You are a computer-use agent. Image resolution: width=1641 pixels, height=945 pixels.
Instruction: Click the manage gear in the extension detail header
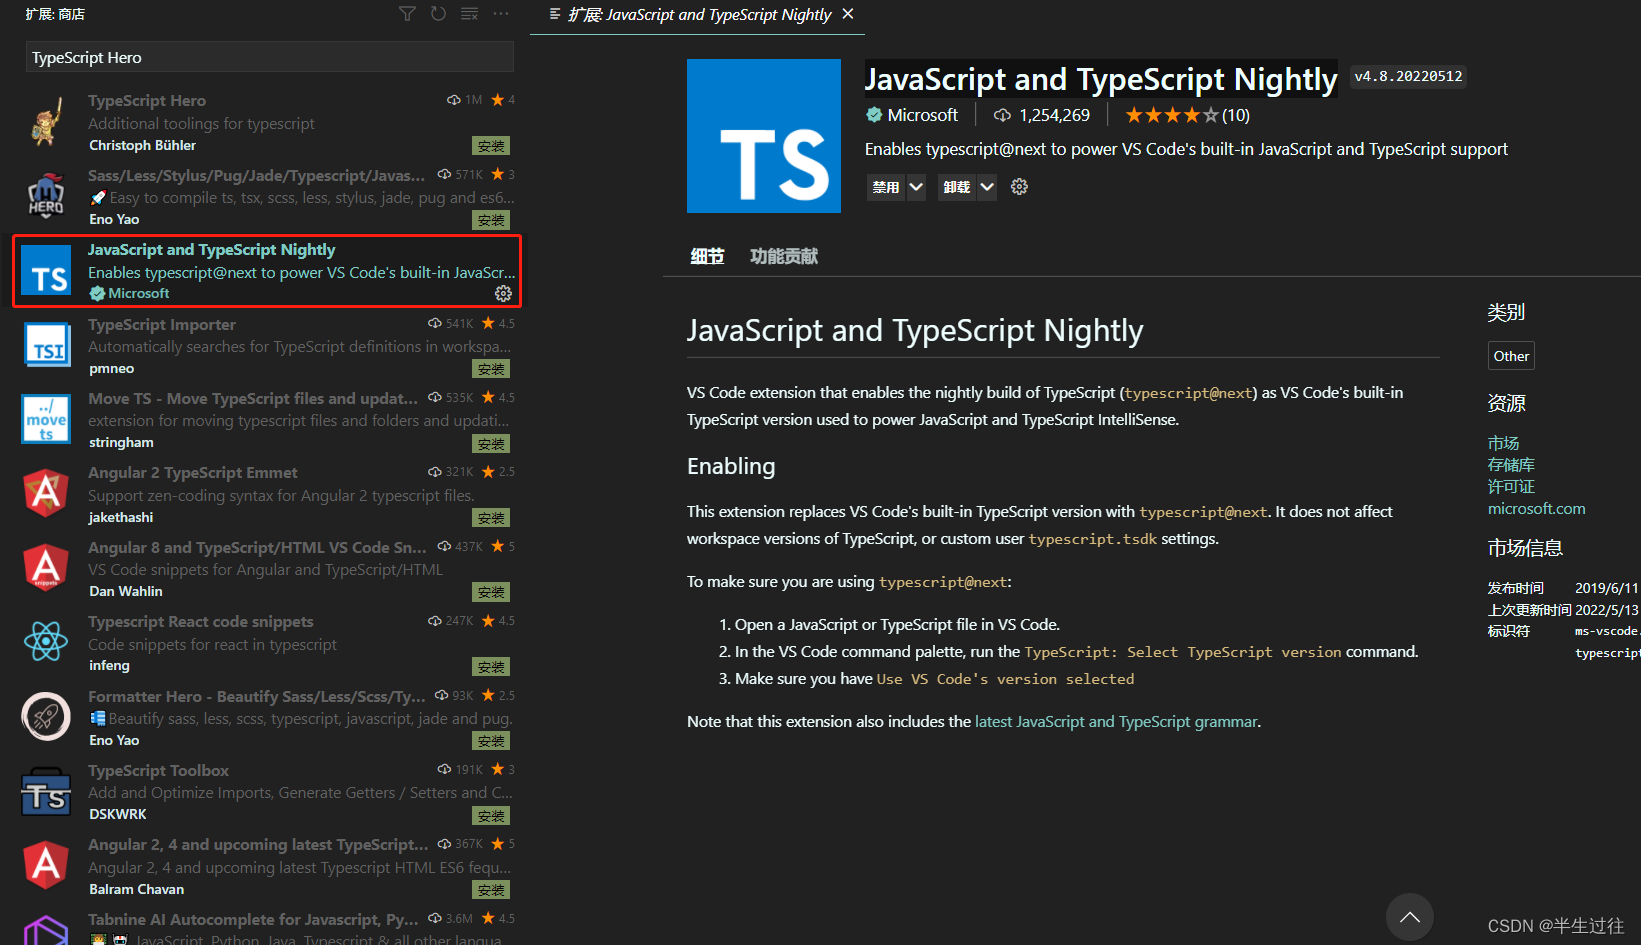1019,187
